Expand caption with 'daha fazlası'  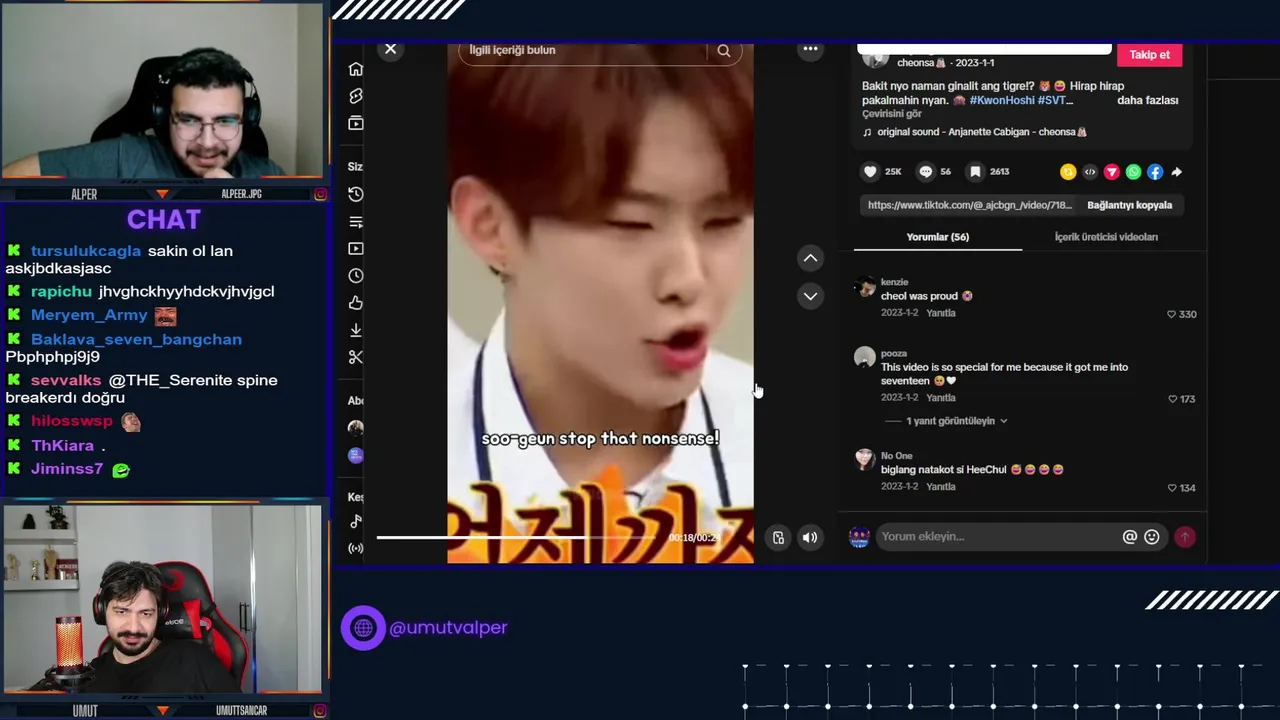click(x=1147, y=100)
